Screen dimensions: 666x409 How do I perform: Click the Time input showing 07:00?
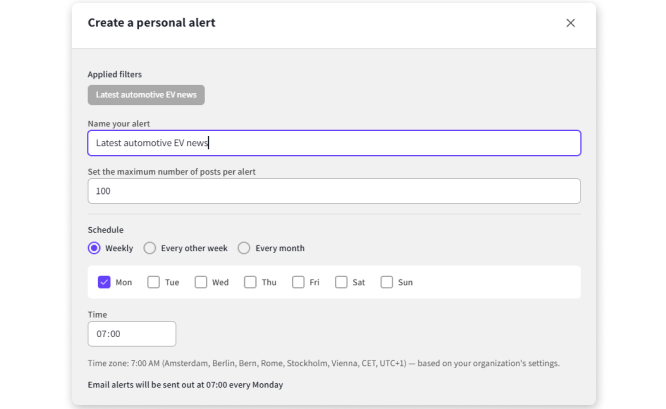pyautogui.click(x=132, y=334)
